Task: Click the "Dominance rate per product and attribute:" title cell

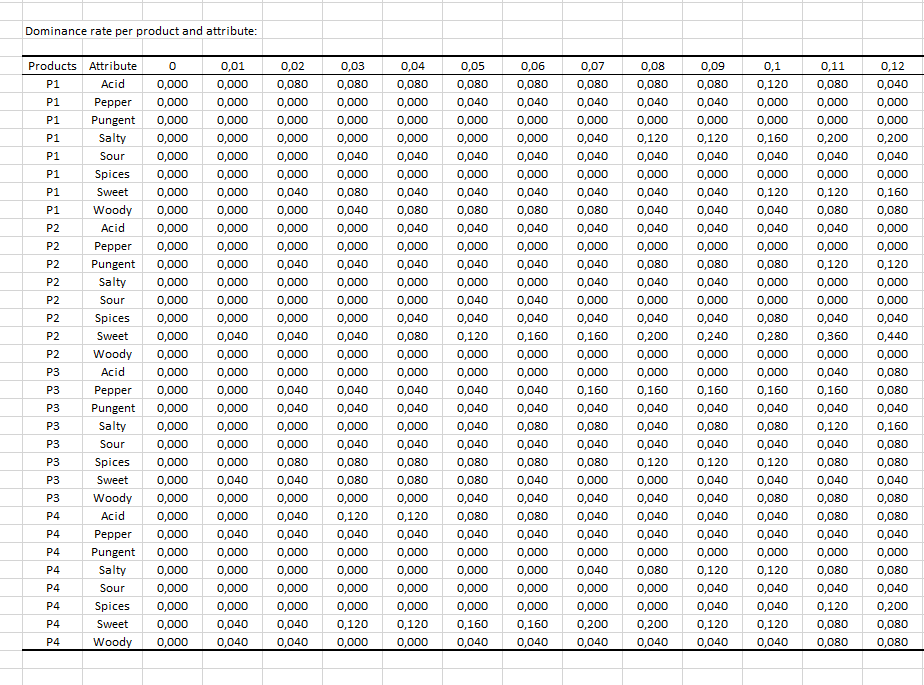Action: (141, 31)
